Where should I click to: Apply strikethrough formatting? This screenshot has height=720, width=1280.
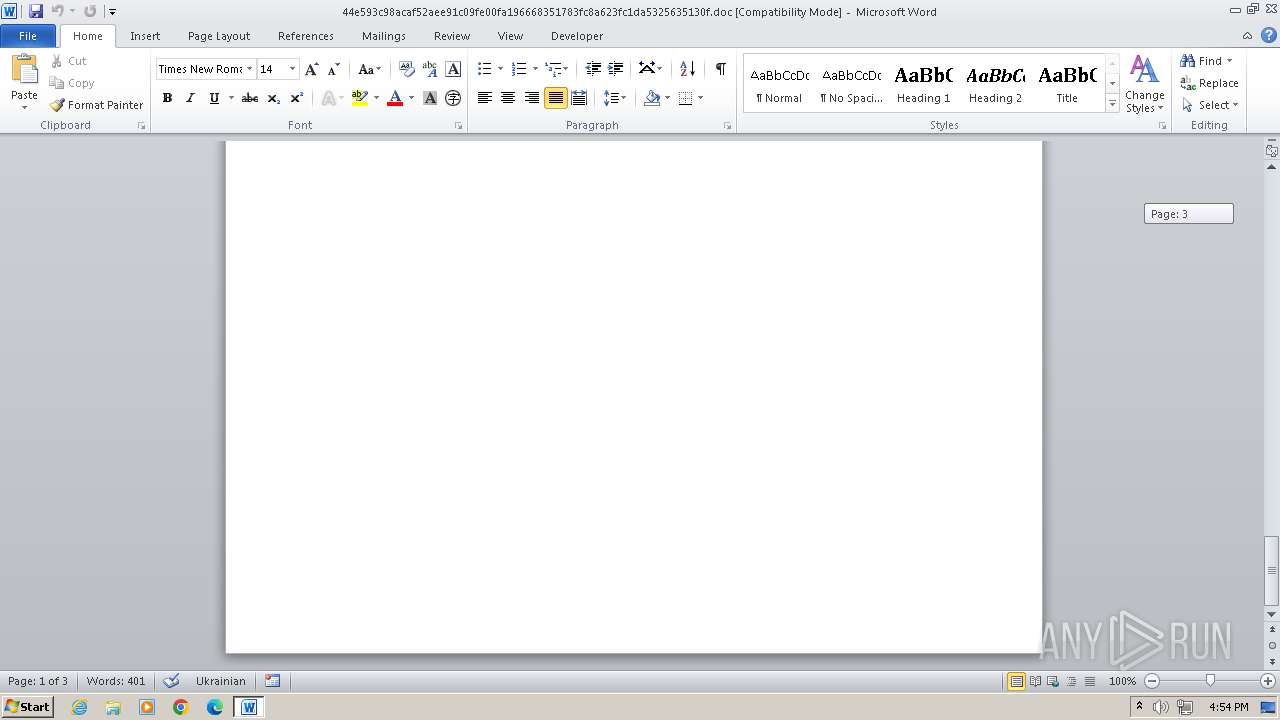coord(250,98)
